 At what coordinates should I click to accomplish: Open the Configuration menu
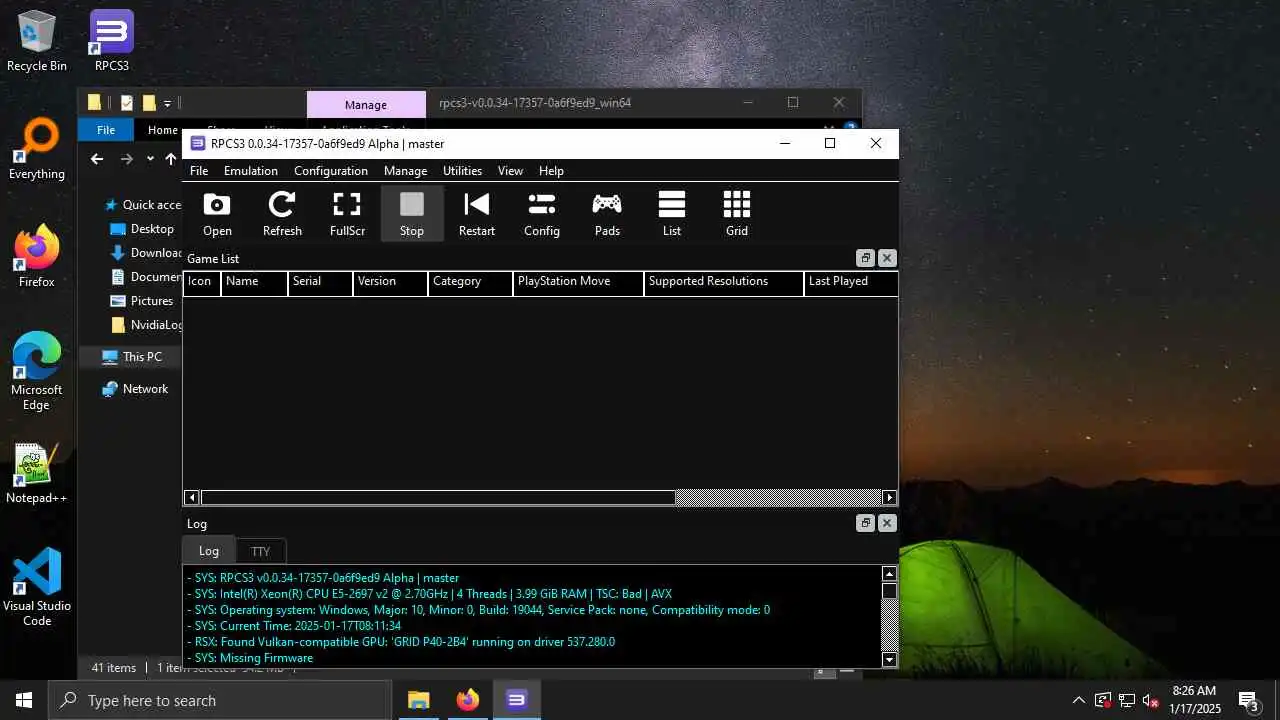coord(331,171)
